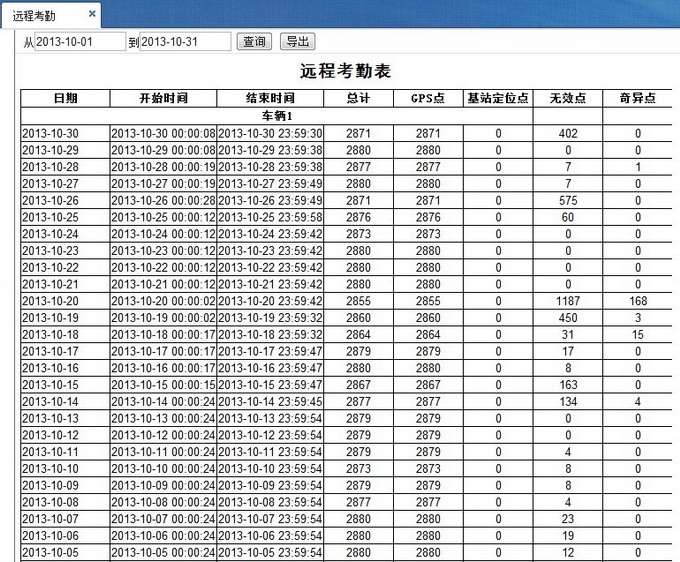Click the 2013-10-25 23:59:58 end time cell
The image size is (680, 562).
click(x=270, y=217)
